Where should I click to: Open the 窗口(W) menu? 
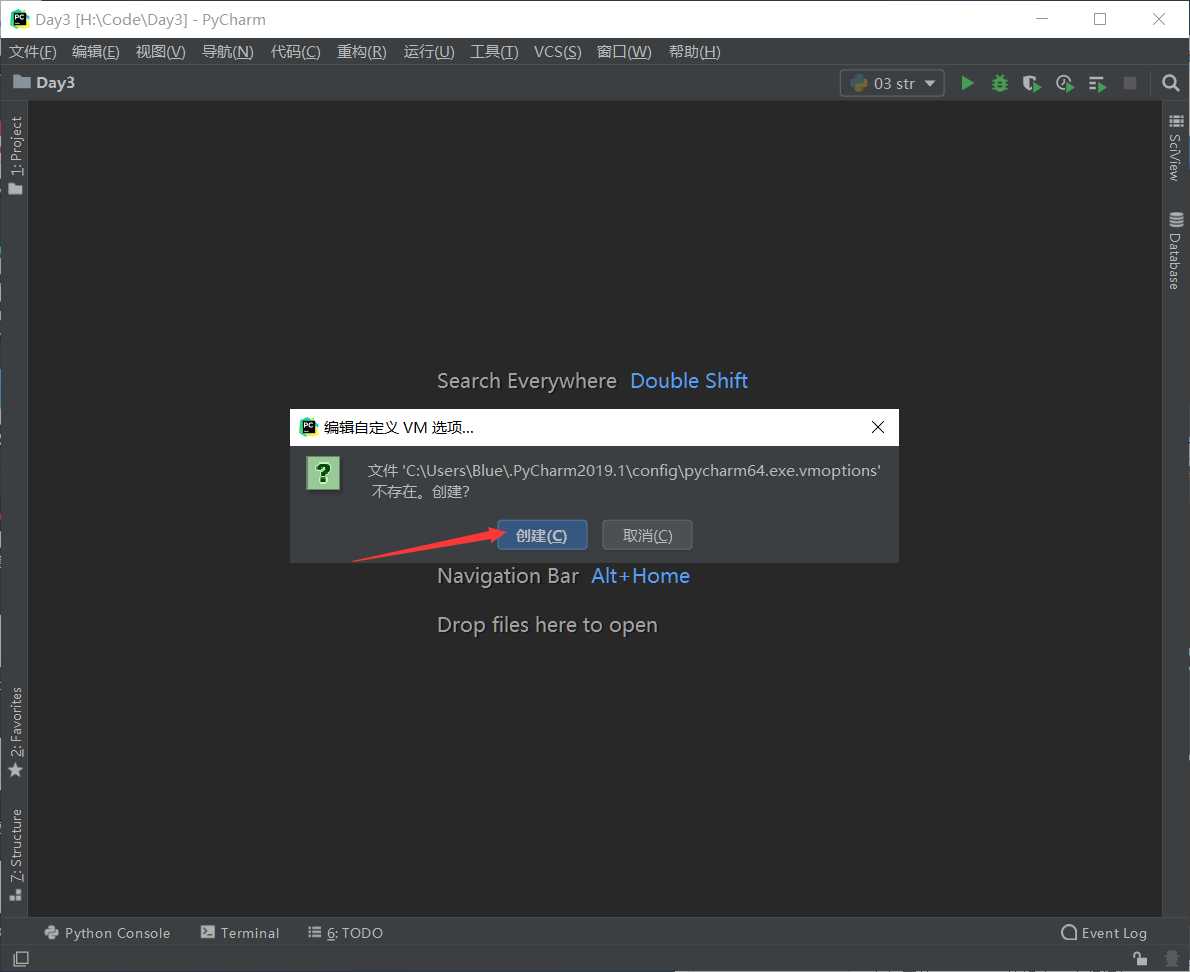[x=624, y=52]
